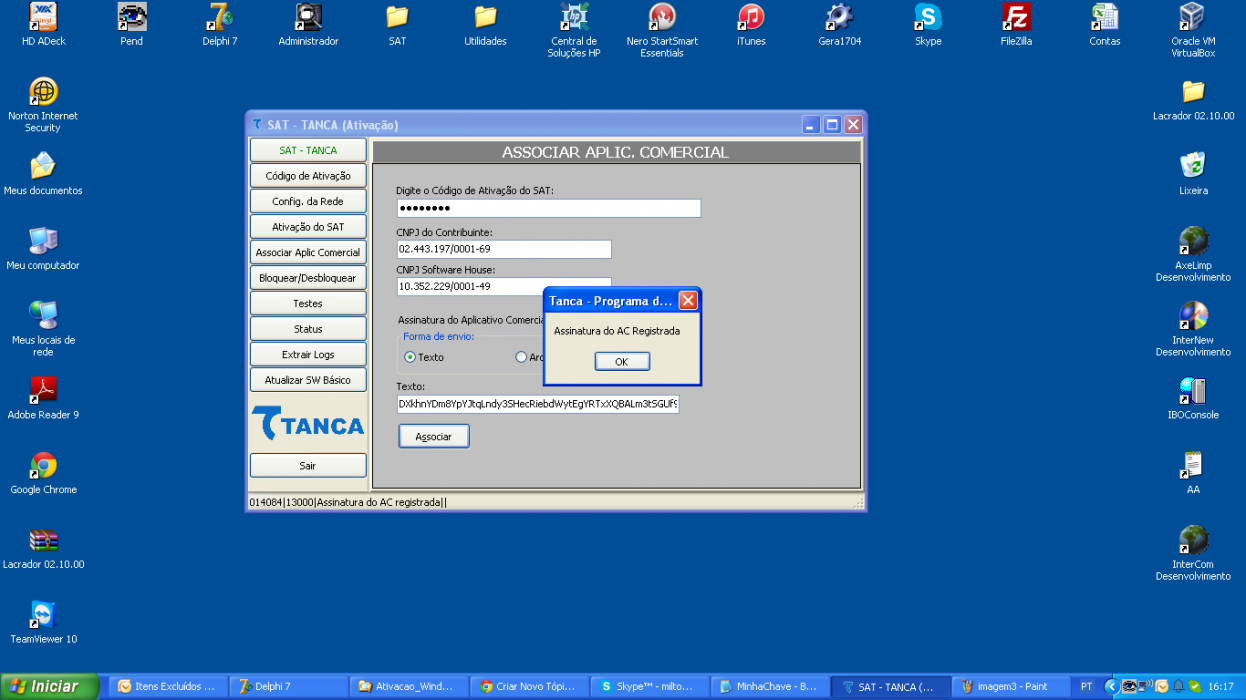Open Bloquear/Desbloquear section
The image size is (1246, 700).
[x=308, y=278]
